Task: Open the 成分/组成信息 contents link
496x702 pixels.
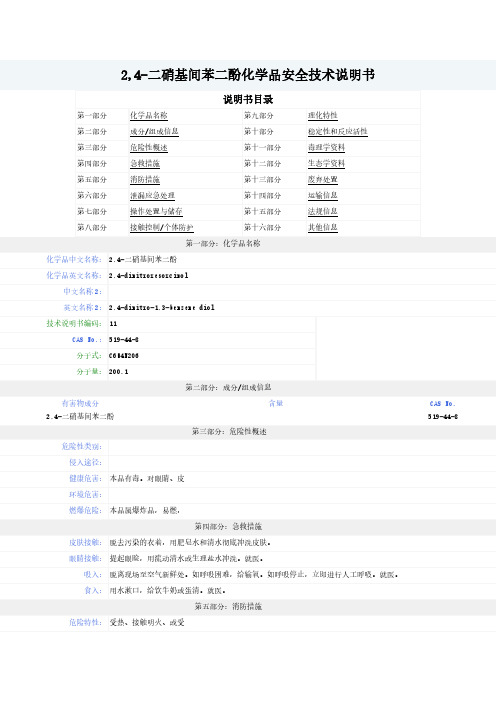Action: click(x=154, y=132)
